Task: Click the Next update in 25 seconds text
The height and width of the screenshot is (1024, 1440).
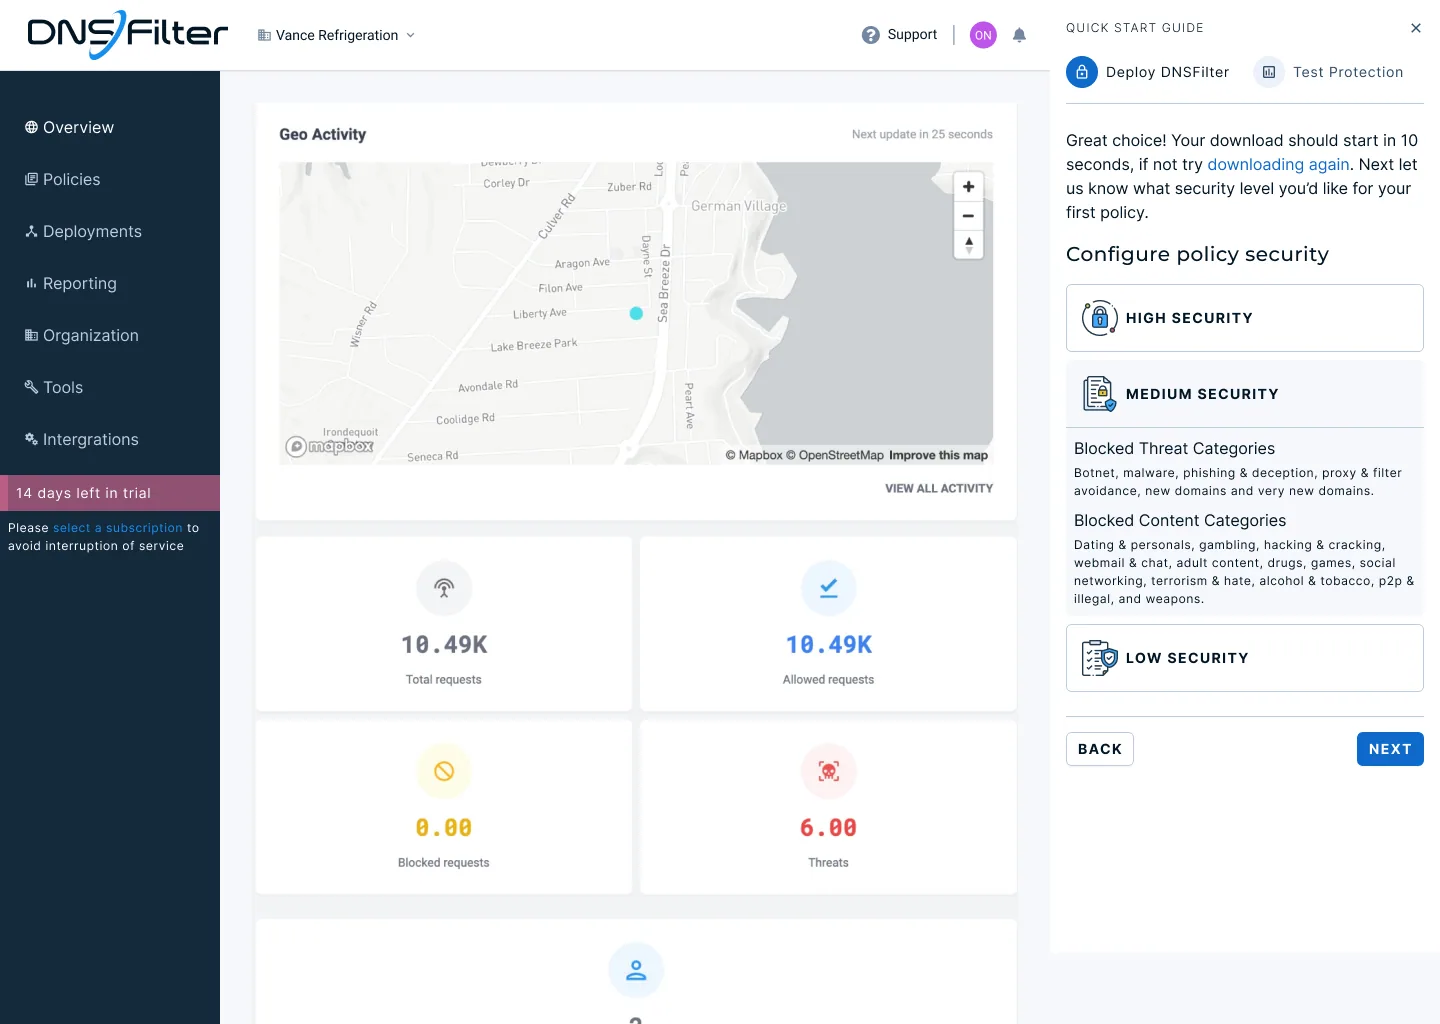Action: point(922,134)
